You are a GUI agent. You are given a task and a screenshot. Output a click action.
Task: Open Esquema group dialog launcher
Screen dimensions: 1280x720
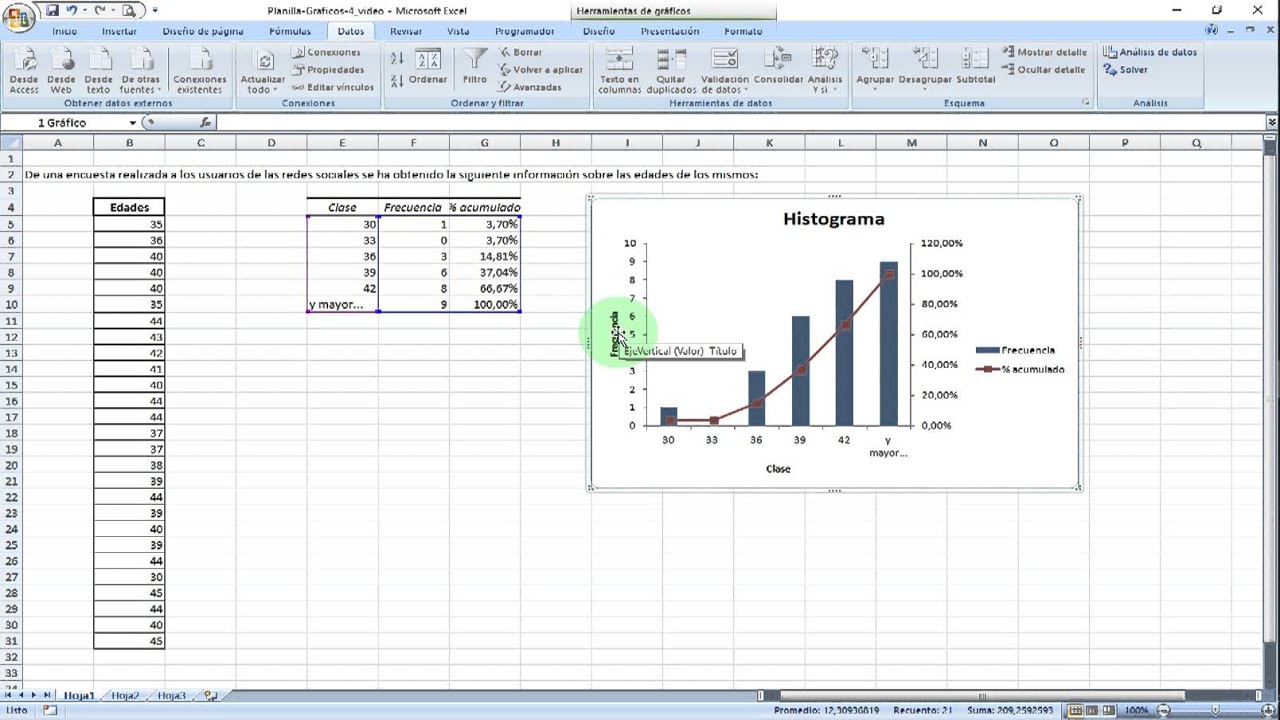pos(1085,103)
